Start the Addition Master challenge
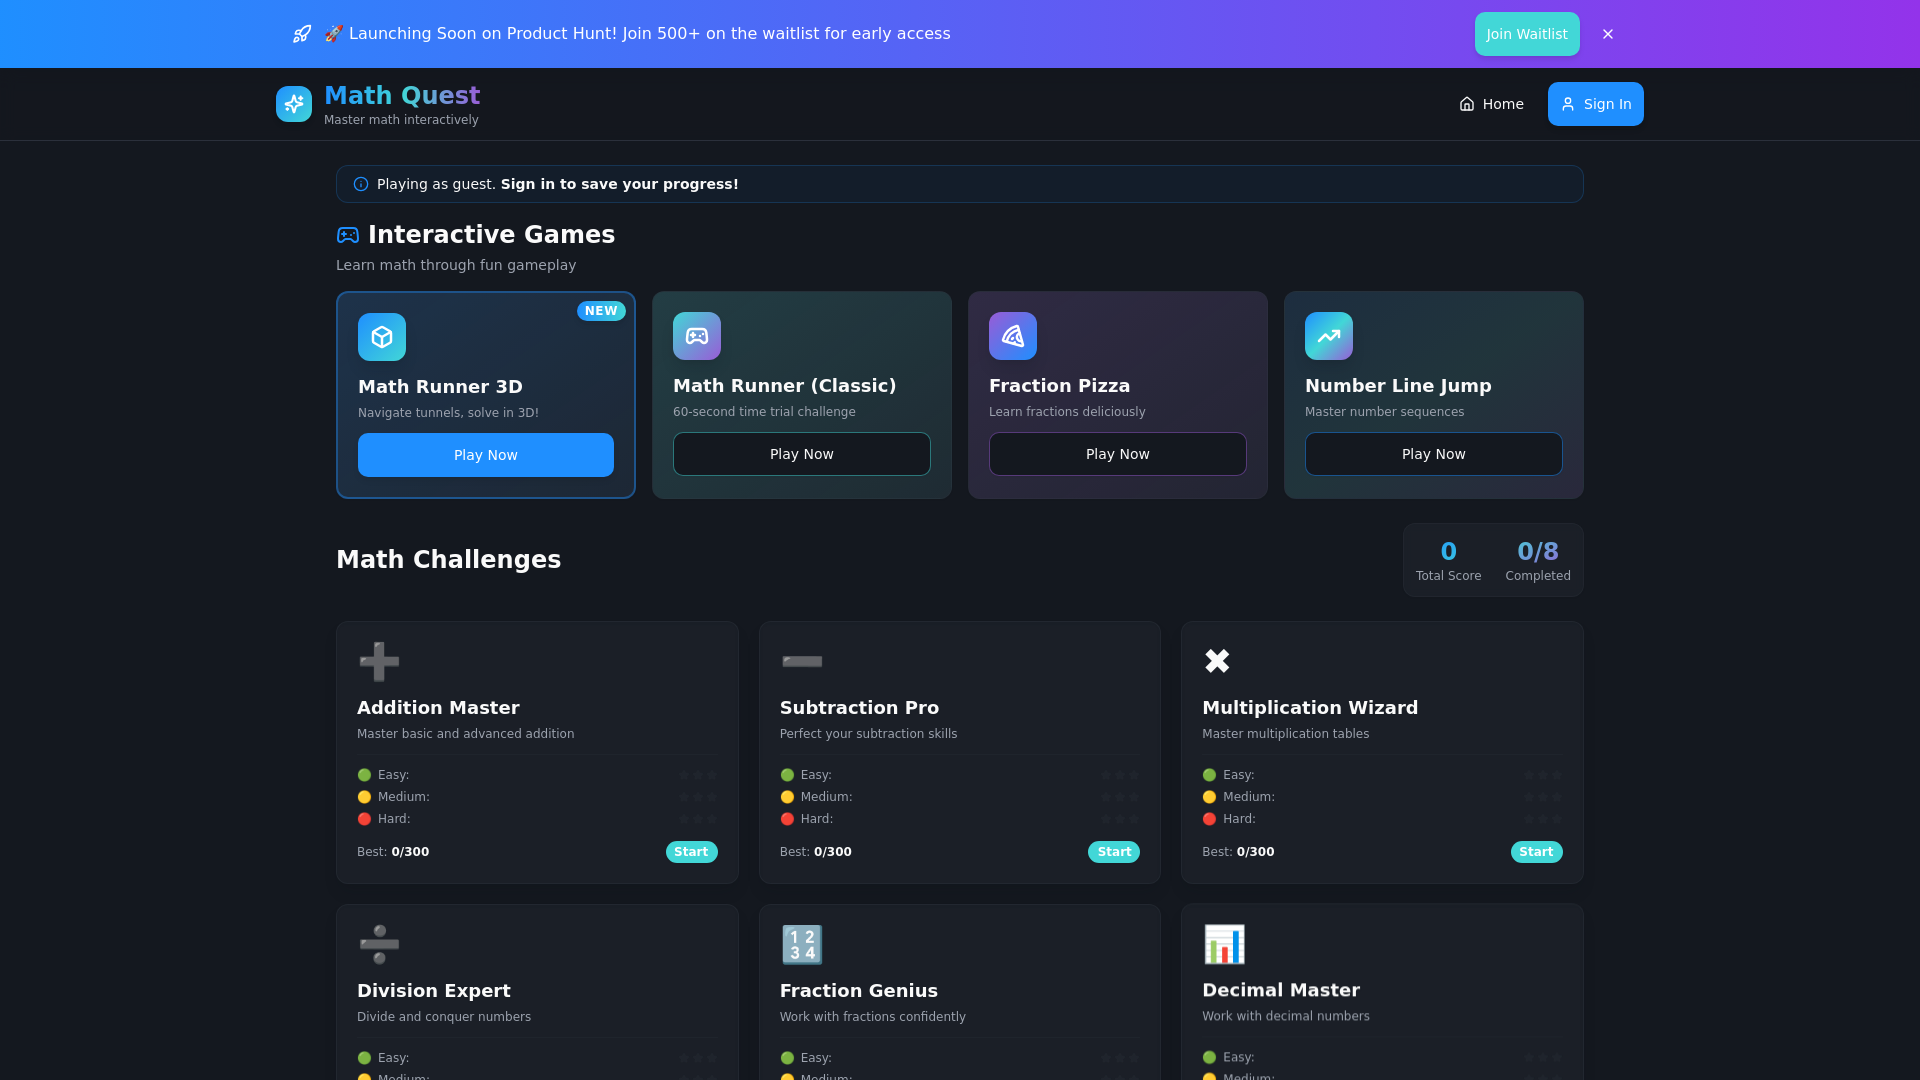The height and width of the screenshot is (1080, 1920). click(691, 852)
